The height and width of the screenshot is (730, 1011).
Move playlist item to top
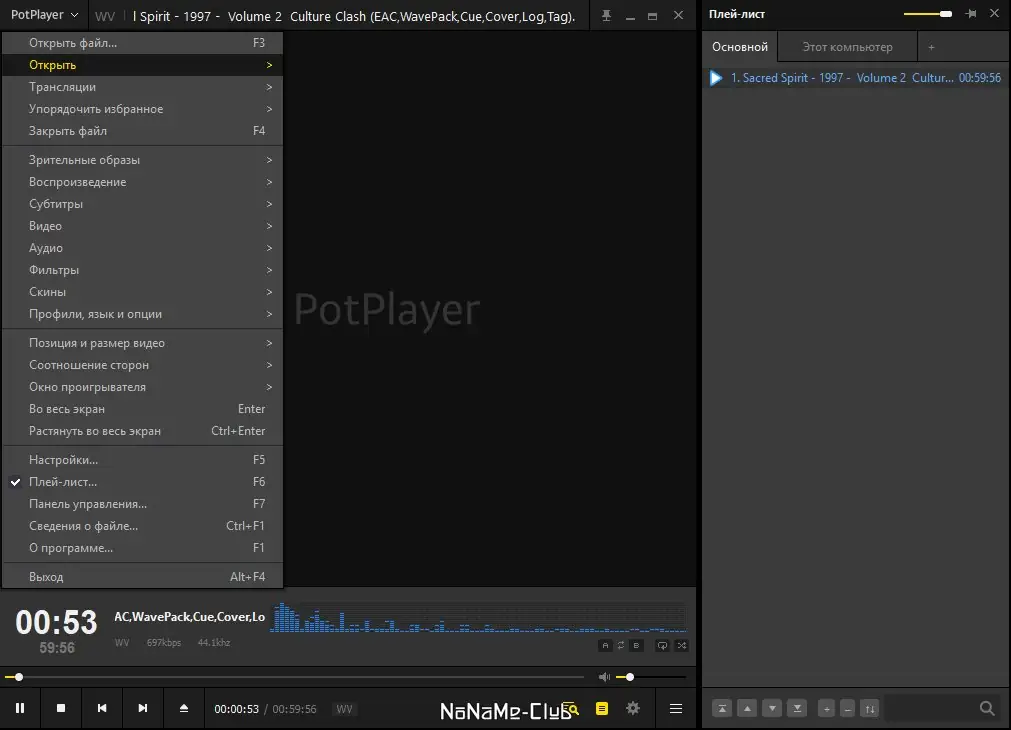(x=721, y=708)
